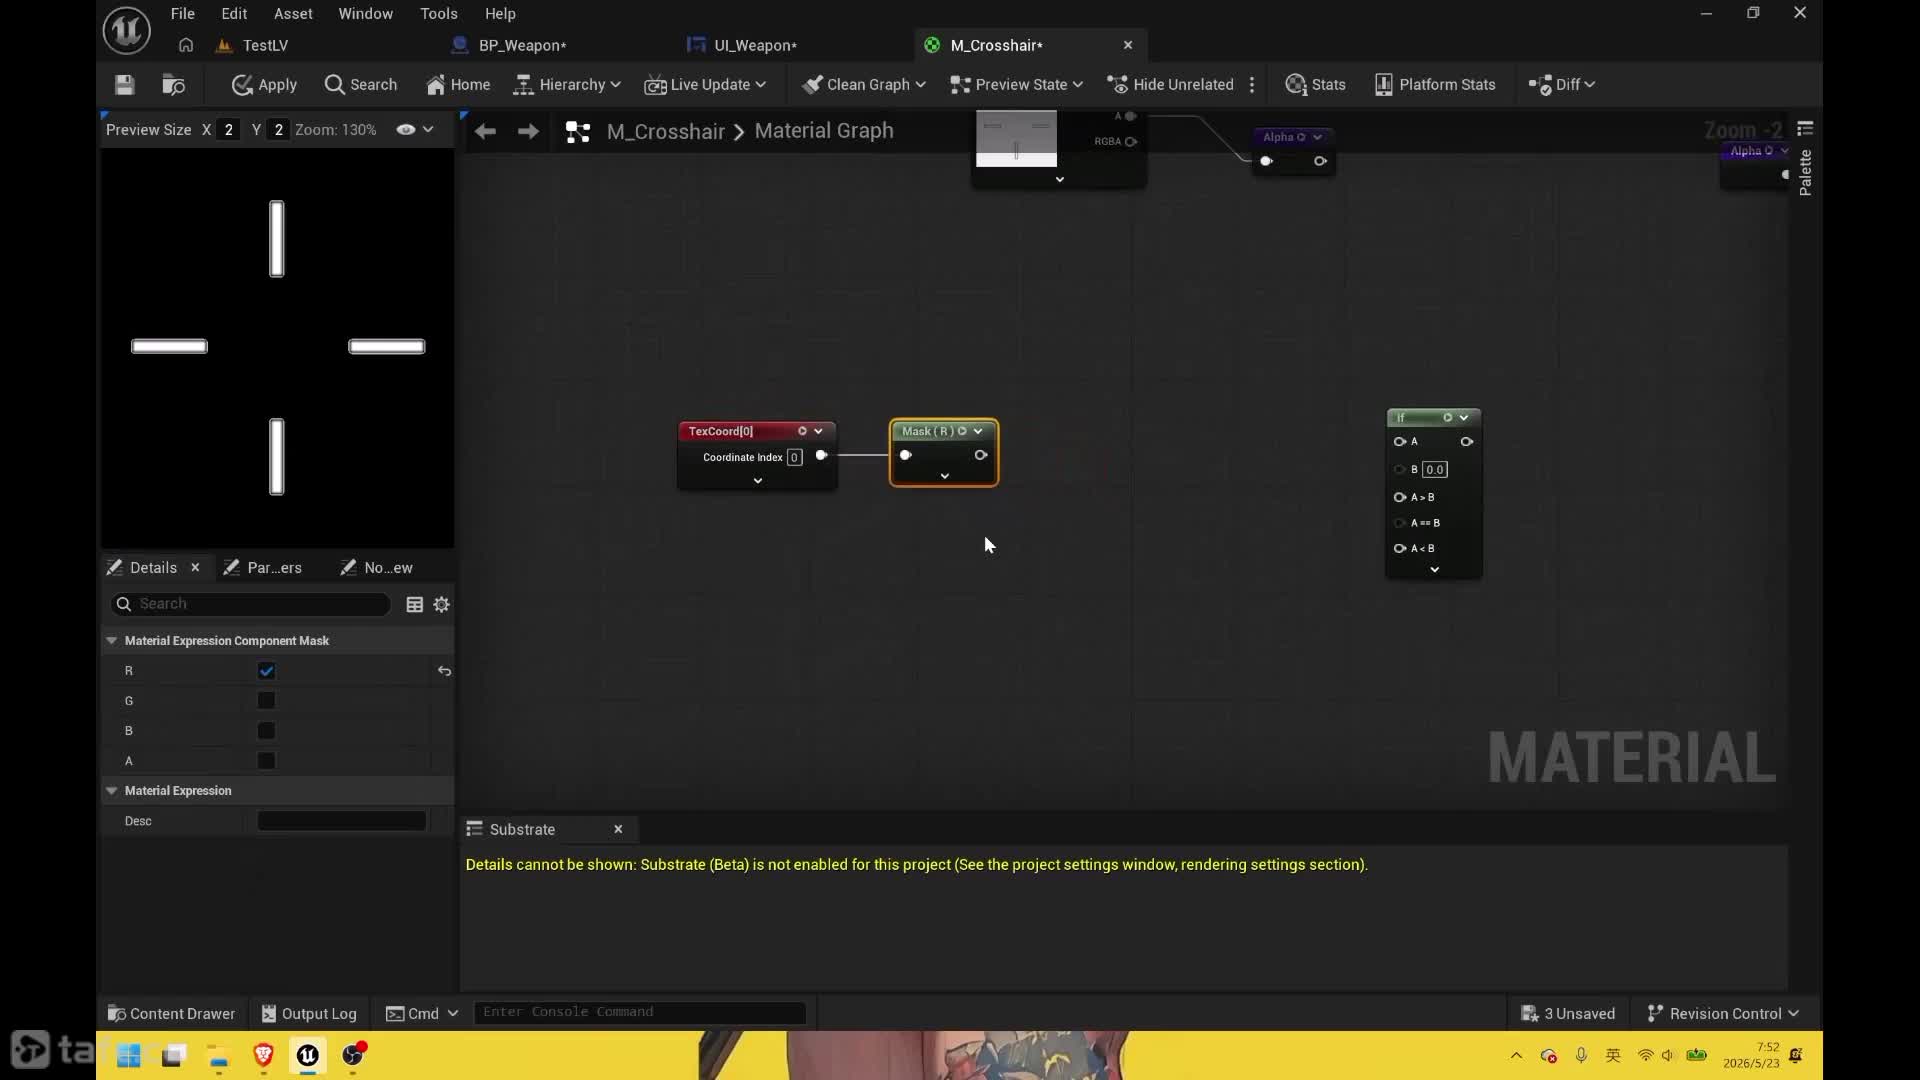Toggle Hide Unrelated nodes
1920x1080 pixels.
point(1170,85)
